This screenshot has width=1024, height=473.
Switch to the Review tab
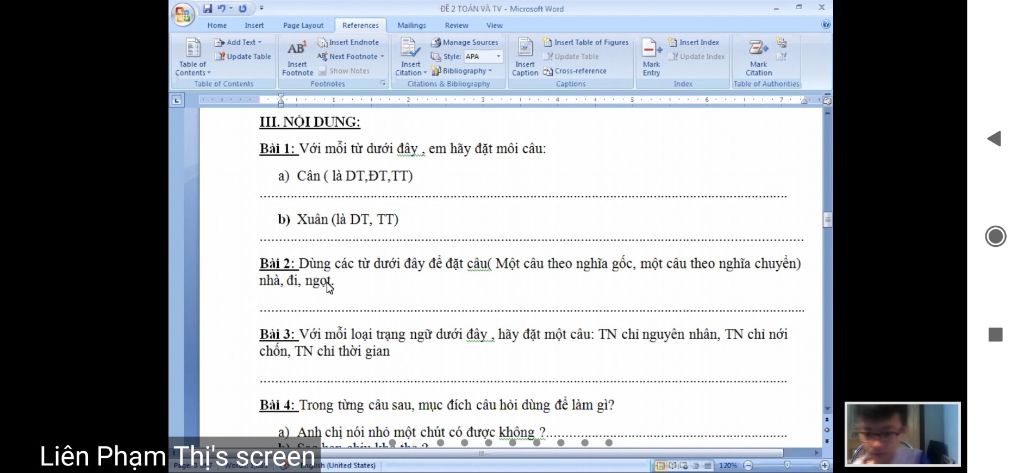point(456,25)
